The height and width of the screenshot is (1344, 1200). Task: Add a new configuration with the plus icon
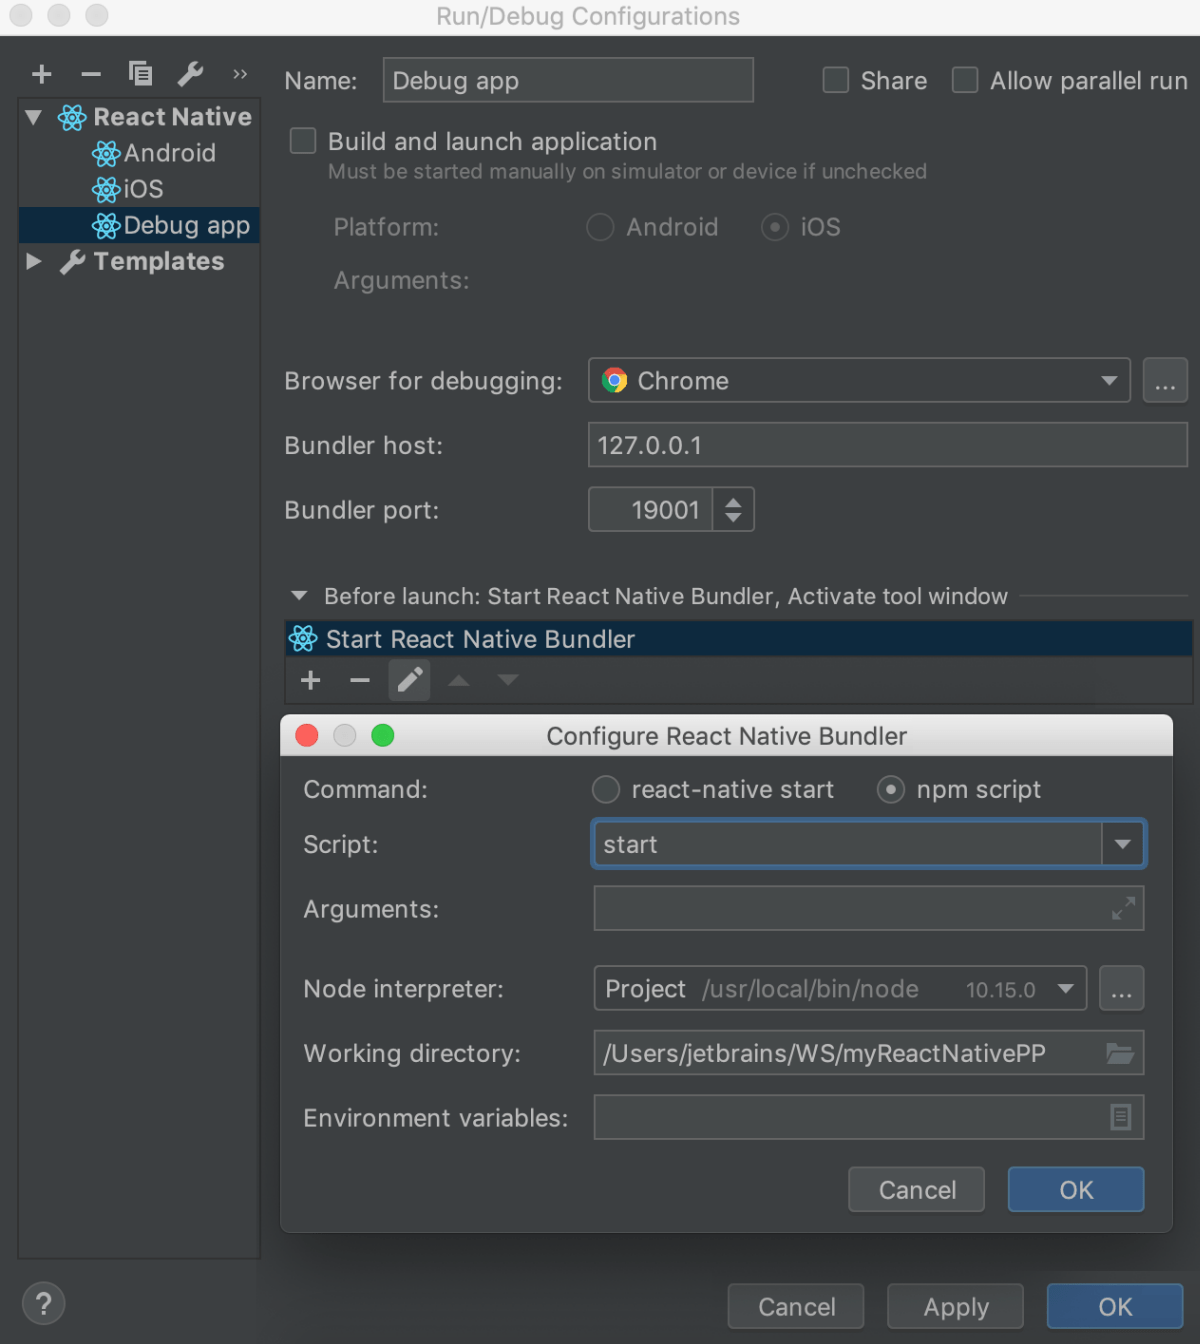(42, 74)
